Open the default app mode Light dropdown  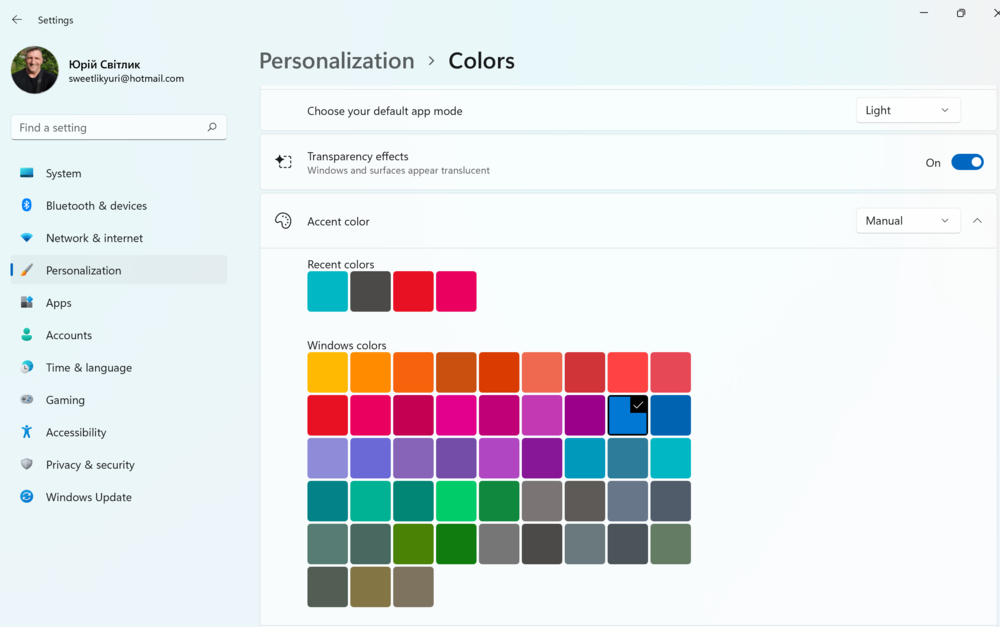(908, 110)
